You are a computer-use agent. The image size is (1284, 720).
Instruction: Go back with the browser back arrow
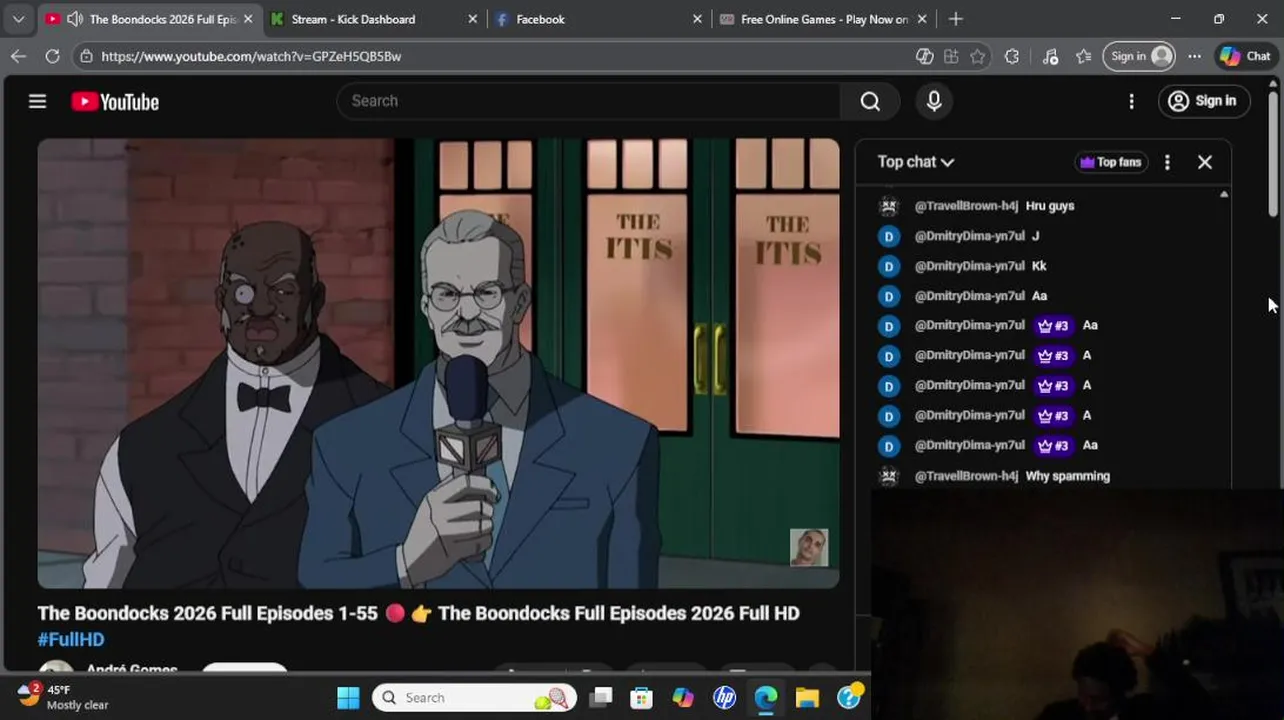coord(18,56)
